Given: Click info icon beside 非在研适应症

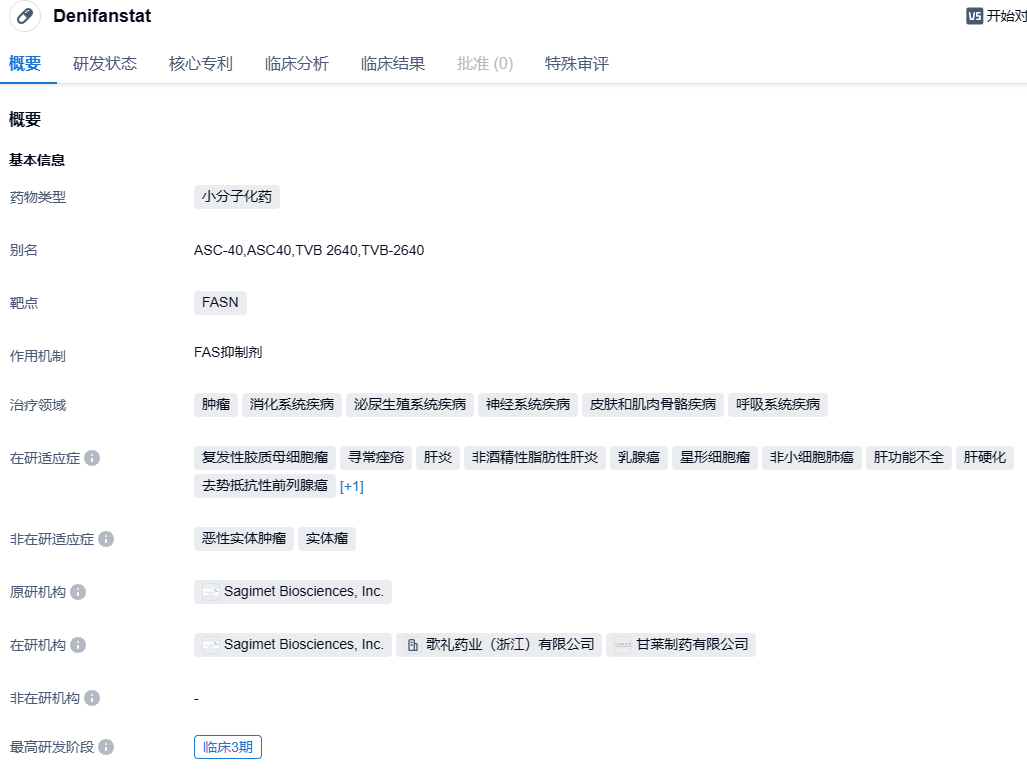Looking at the screenshot, I should coord(106,539).
